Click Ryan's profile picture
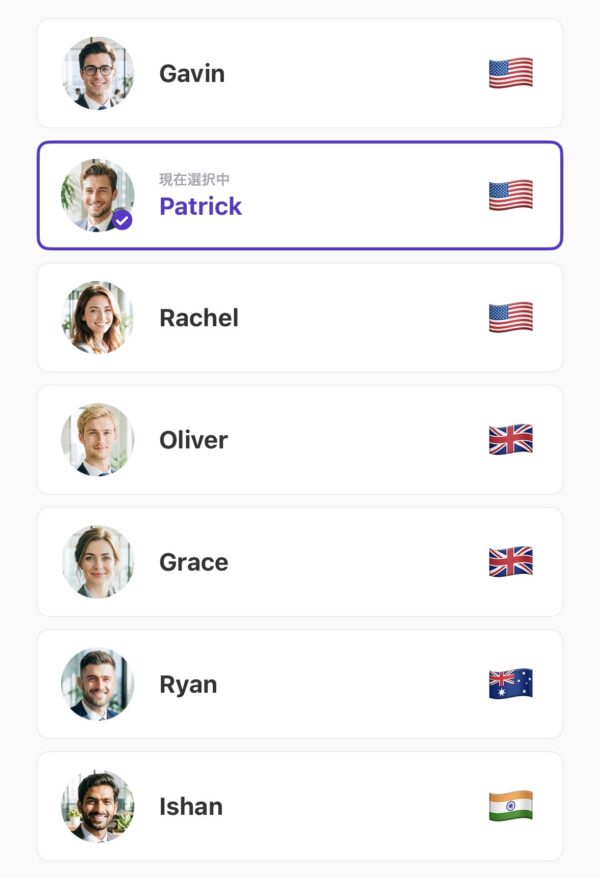 97,684
